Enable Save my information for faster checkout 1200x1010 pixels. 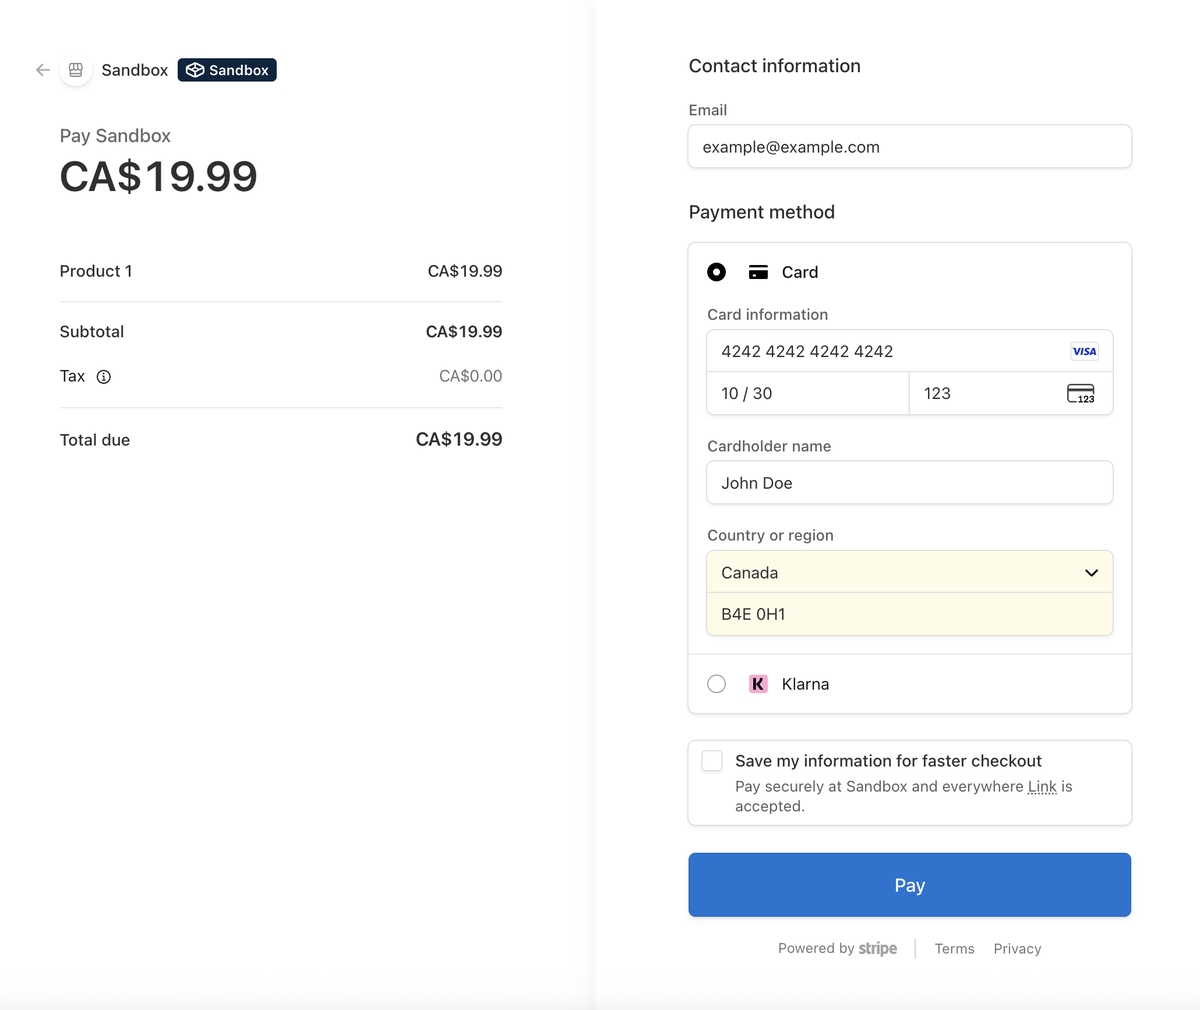pos(712,761)
